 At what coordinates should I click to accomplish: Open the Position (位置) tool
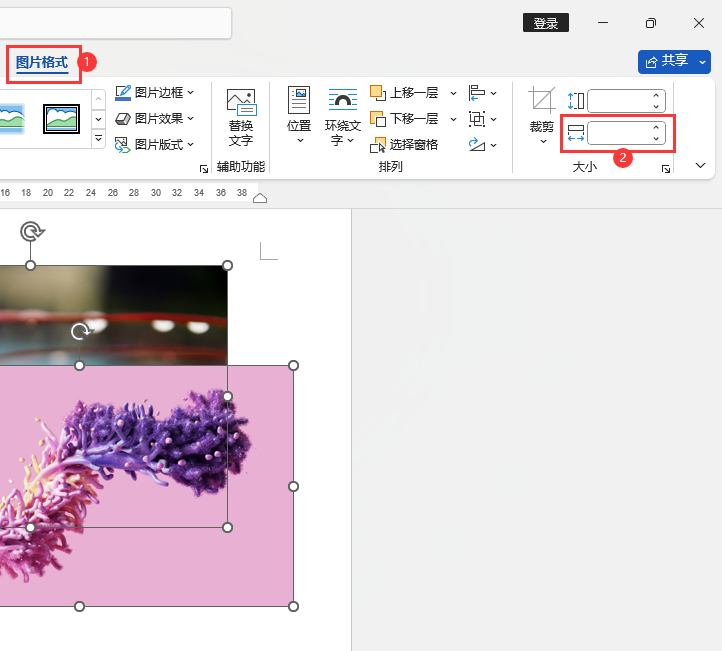299,101
